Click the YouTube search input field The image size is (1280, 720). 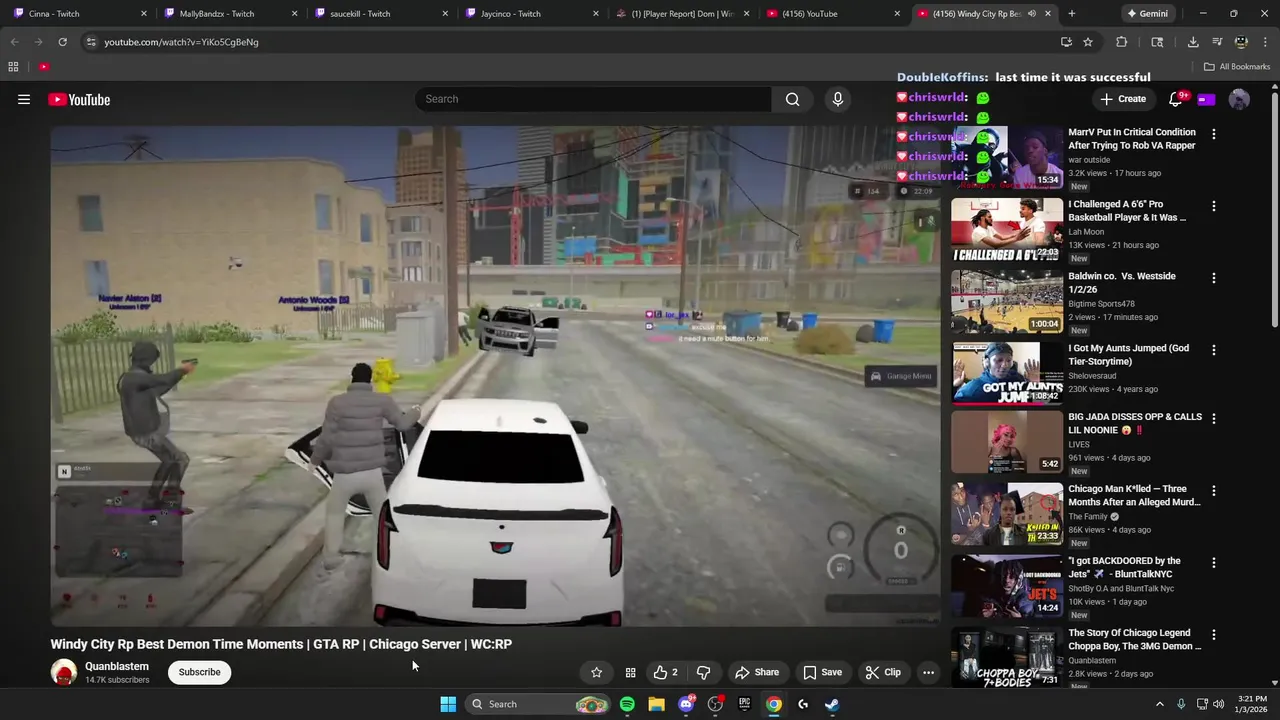point(593,99)
